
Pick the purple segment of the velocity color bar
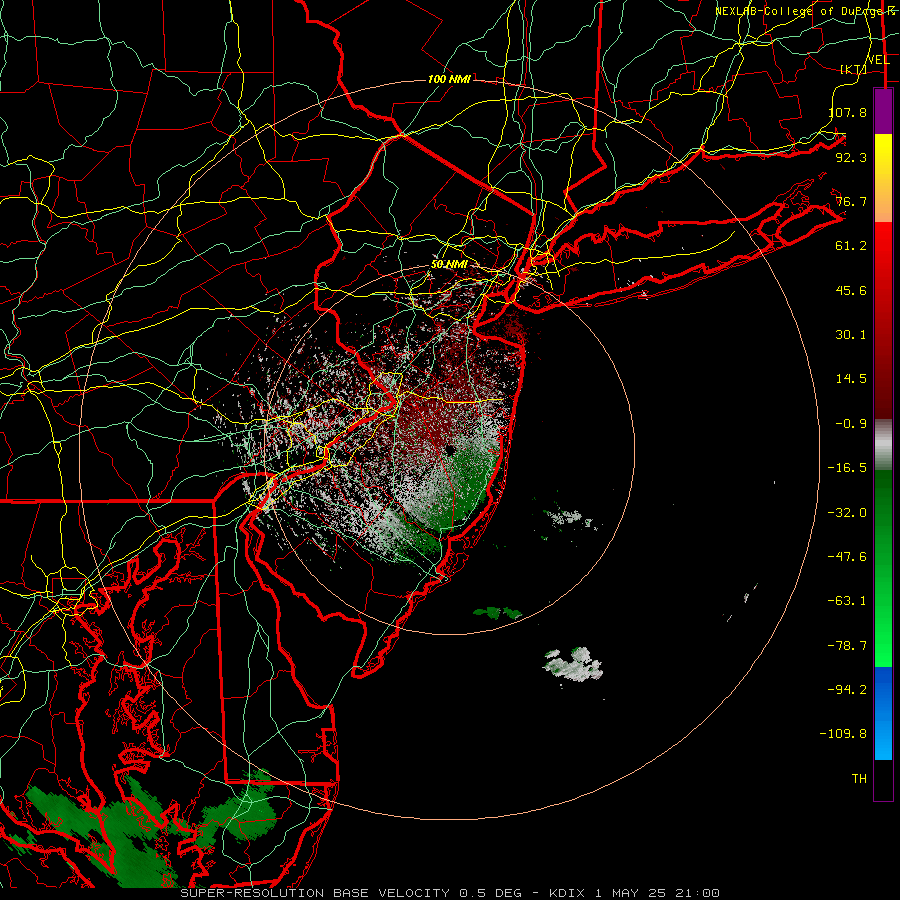pos(883,111)
